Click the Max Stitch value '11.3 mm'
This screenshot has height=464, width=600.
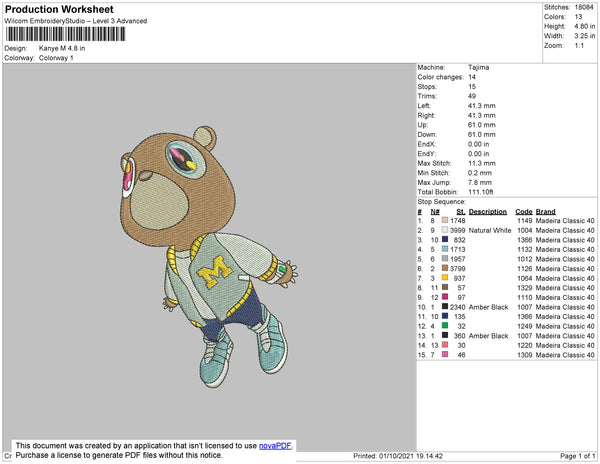click(x=482, y=163)
